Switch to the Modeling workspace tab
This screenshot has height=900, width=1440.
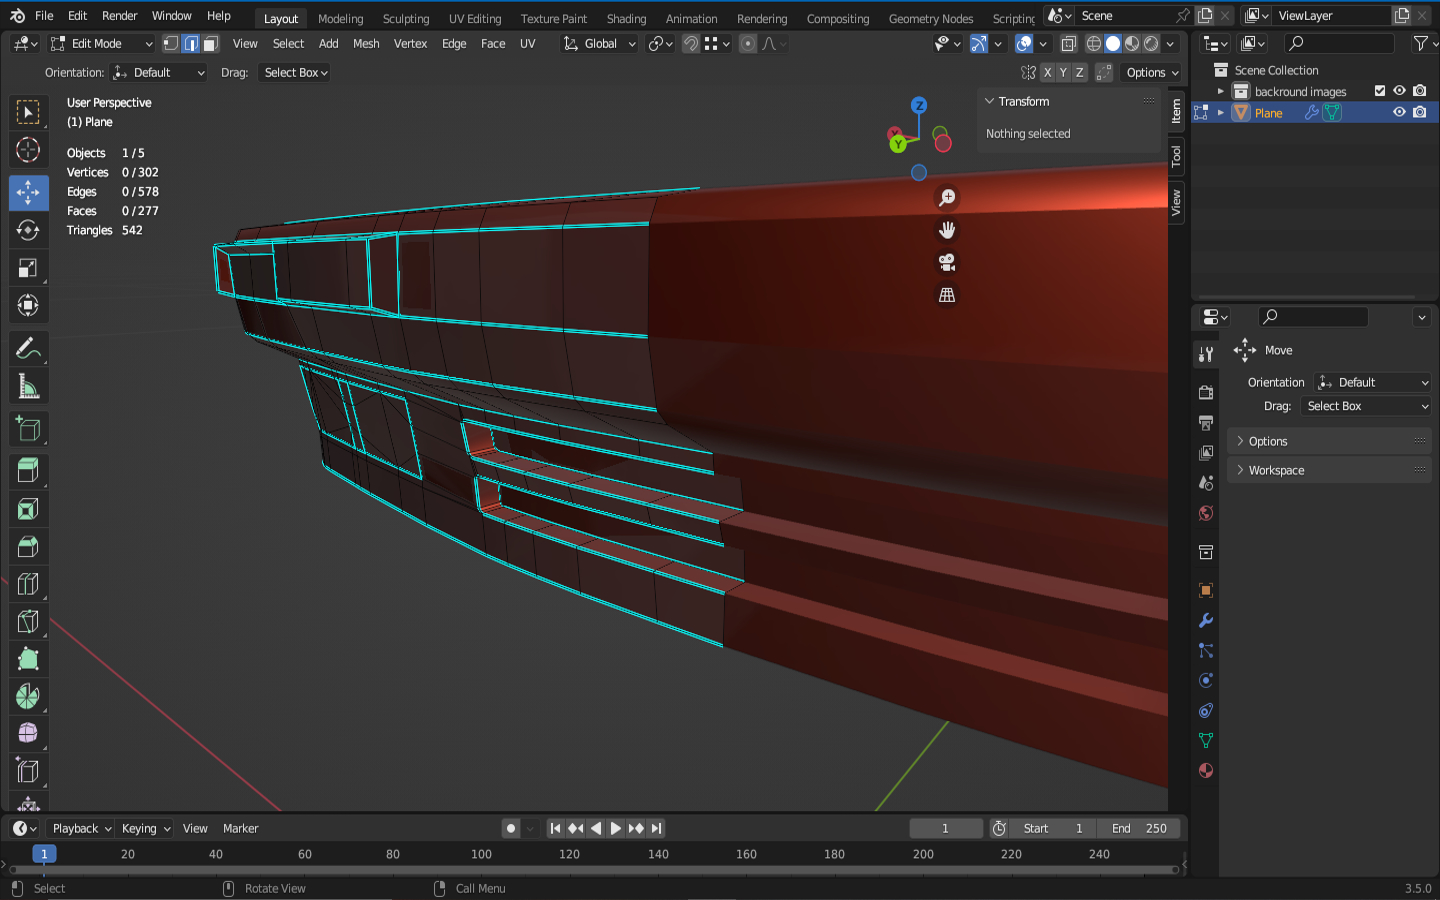click(341, 19)
